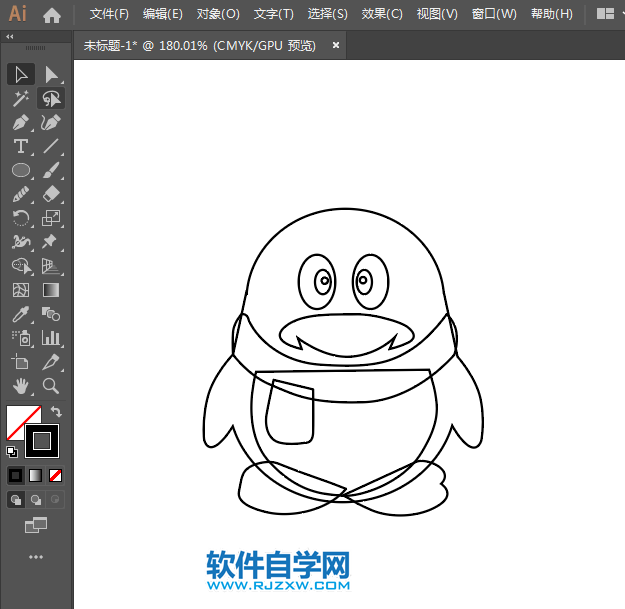The image size is (625, 609).
Task: Apply Gradient mode button
Action: (x=35, y=475)
